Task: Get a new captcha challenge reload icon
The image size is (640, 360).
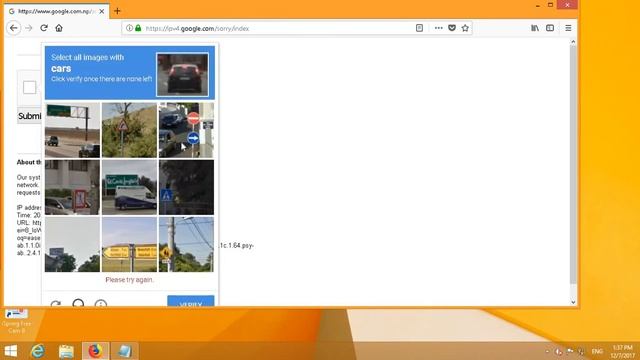Action: (x=56, y=304)
